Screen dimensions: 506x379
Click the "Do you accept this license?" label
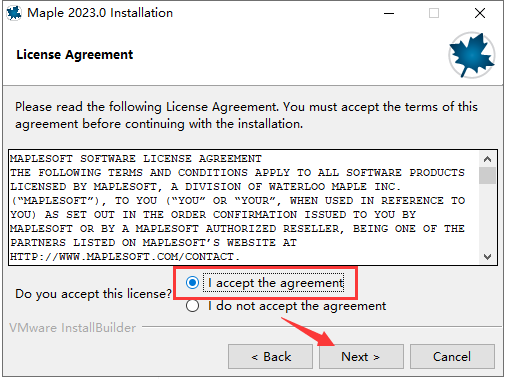pos(93,294)
